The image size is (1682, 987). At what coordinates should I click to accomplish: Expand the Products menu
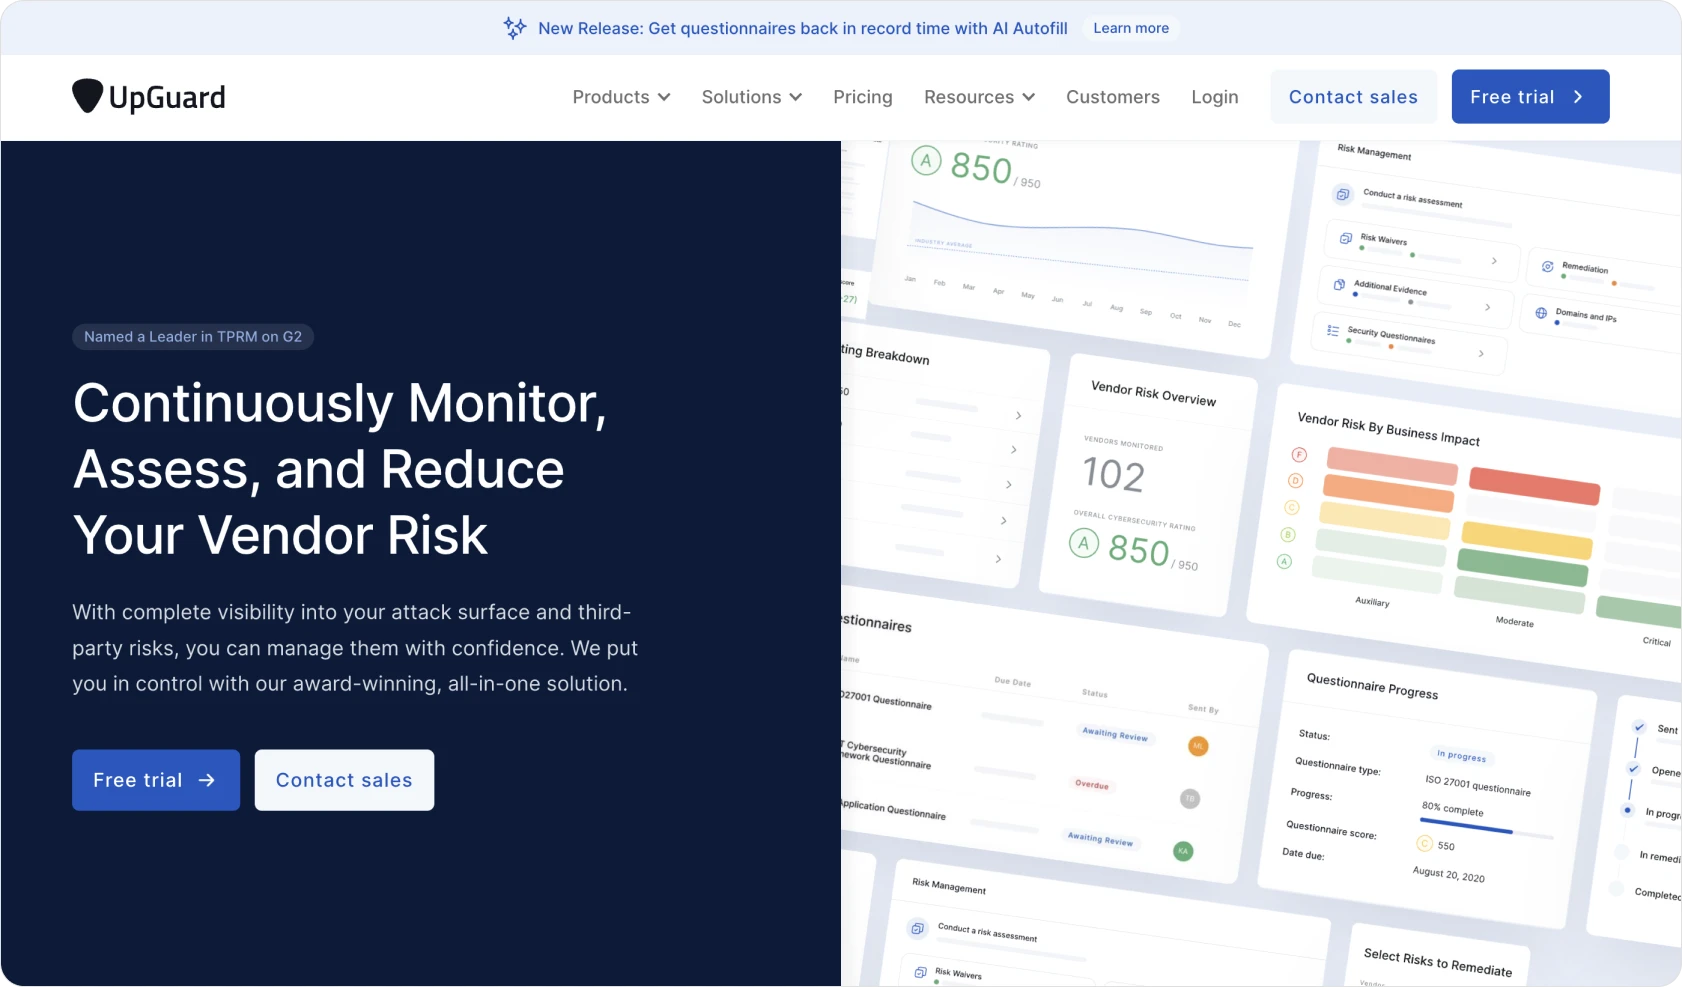click(621, 97)
